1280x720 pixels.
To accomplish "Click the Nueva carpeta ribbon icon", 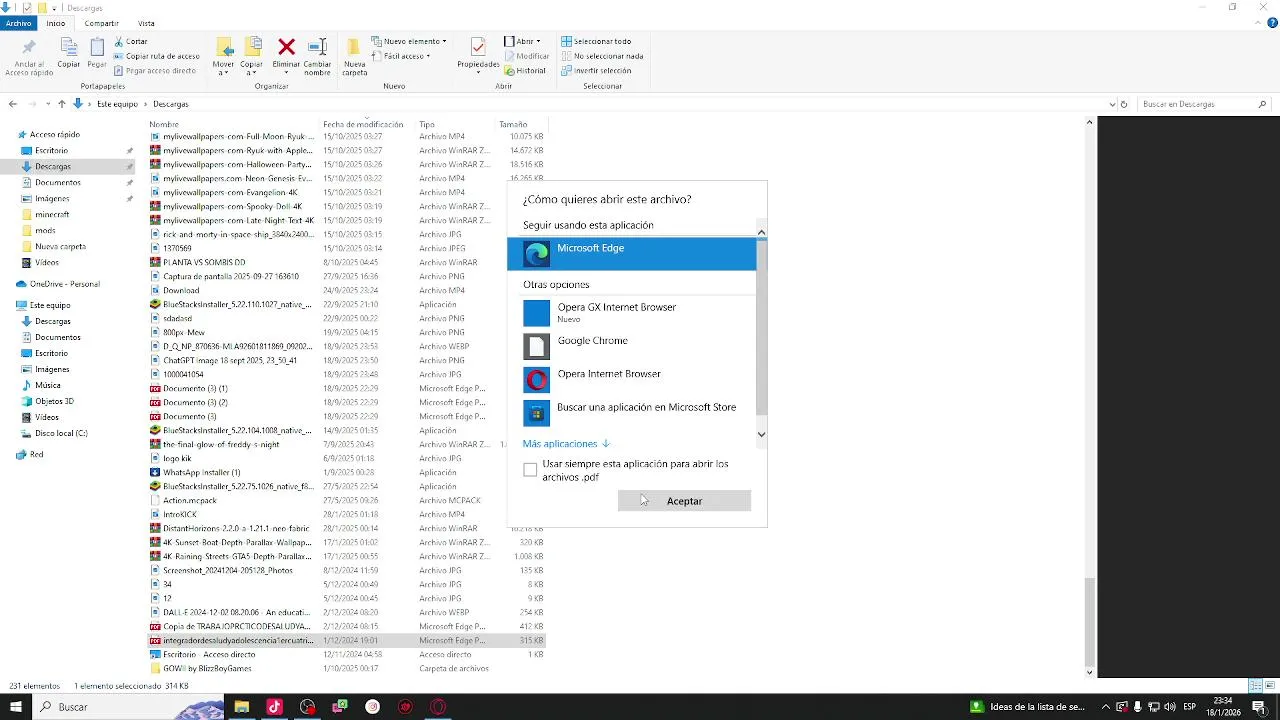I will coord(354,47).
